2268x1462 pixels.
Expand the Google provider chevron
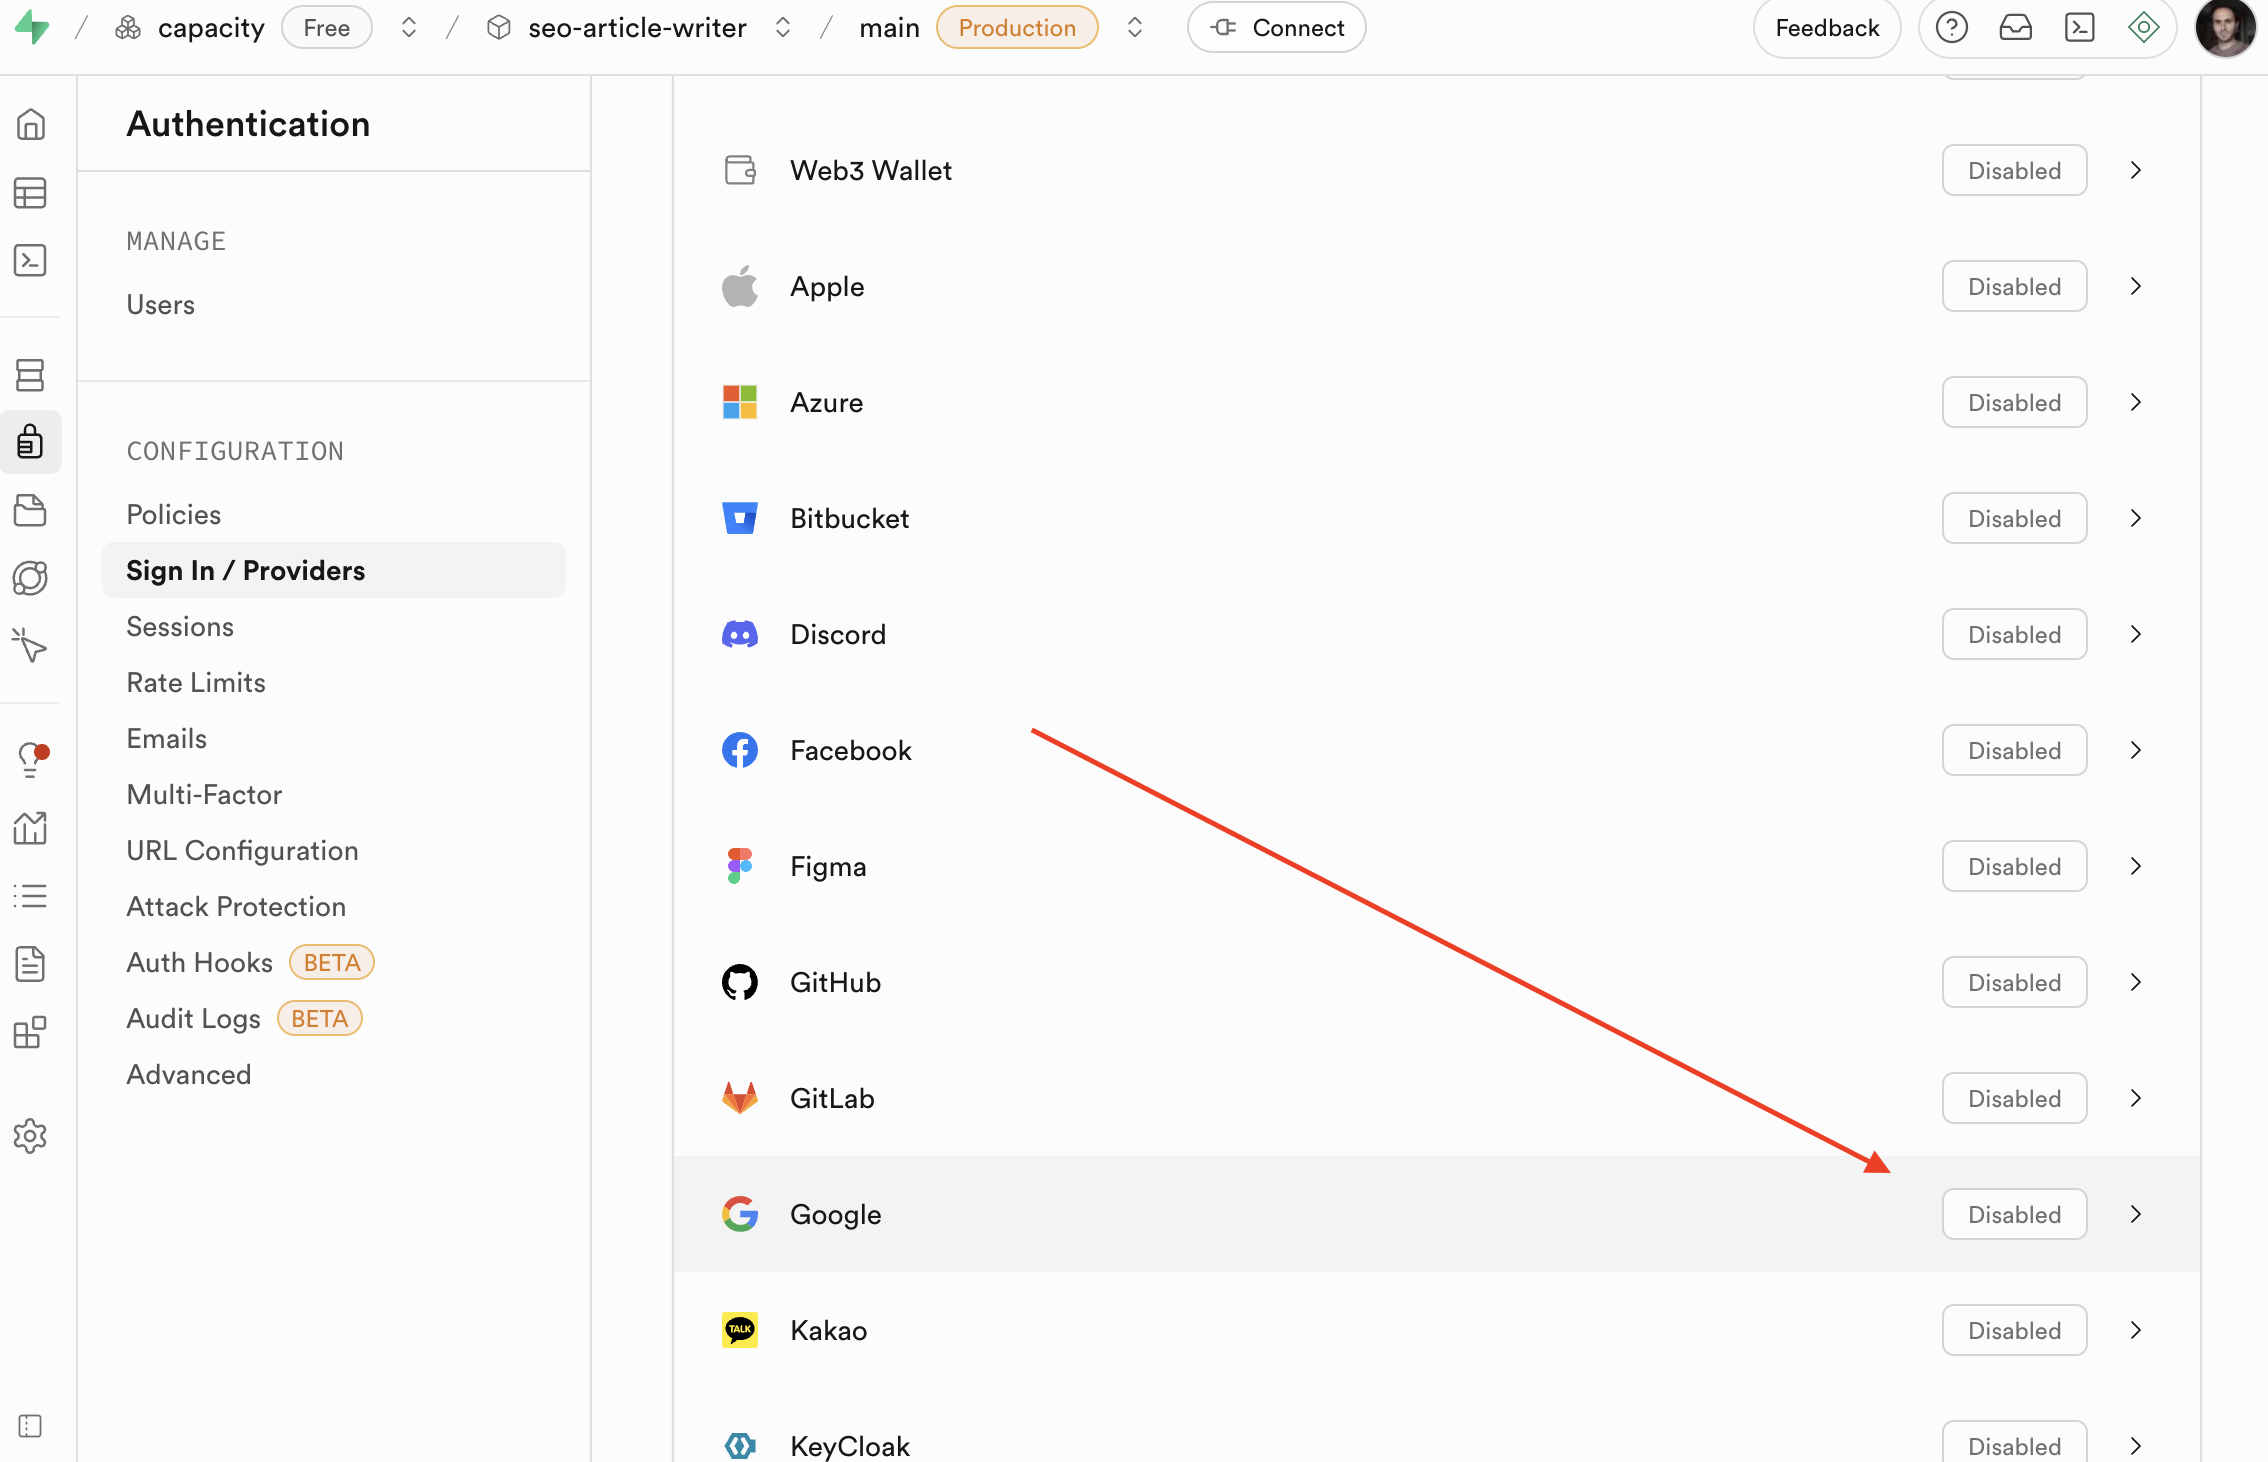2135,1214
